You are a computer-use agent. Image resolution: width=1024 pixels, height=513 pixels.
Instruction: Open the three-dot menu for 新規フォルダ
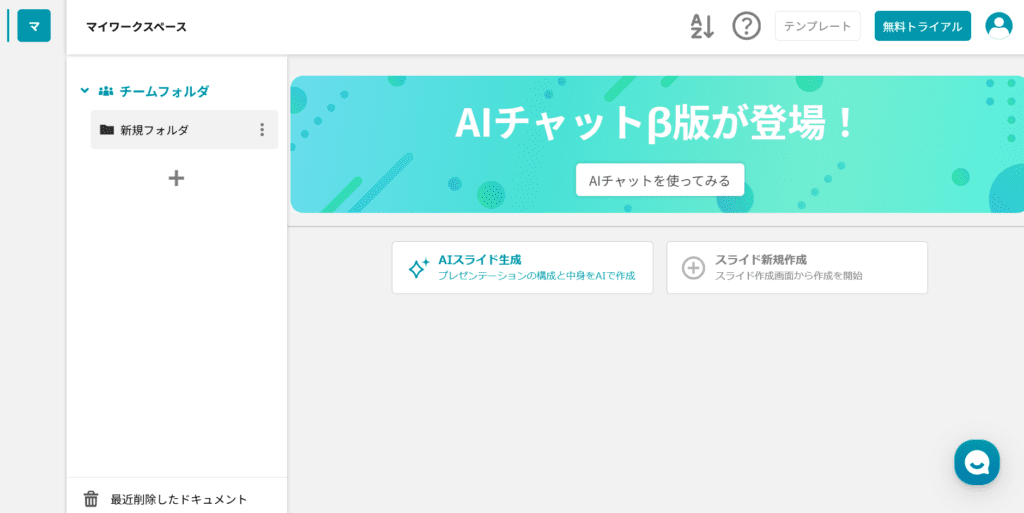click(262, 130)
